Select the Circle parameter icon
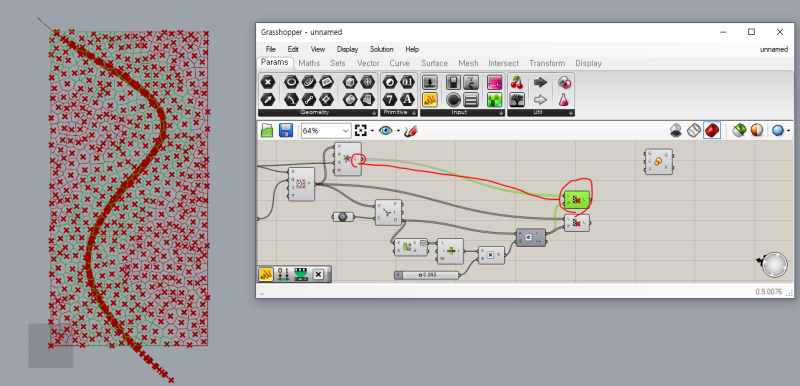The width and height of the screenshot is (800, 386). click(x=291, y=82)
